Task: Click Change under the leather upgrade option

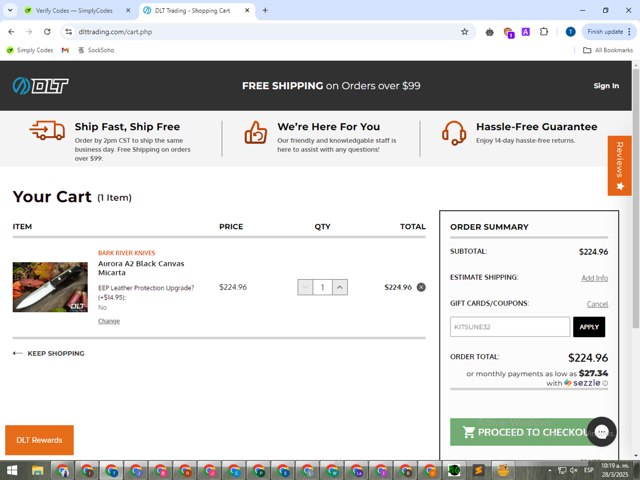Action: coord(109,321)
